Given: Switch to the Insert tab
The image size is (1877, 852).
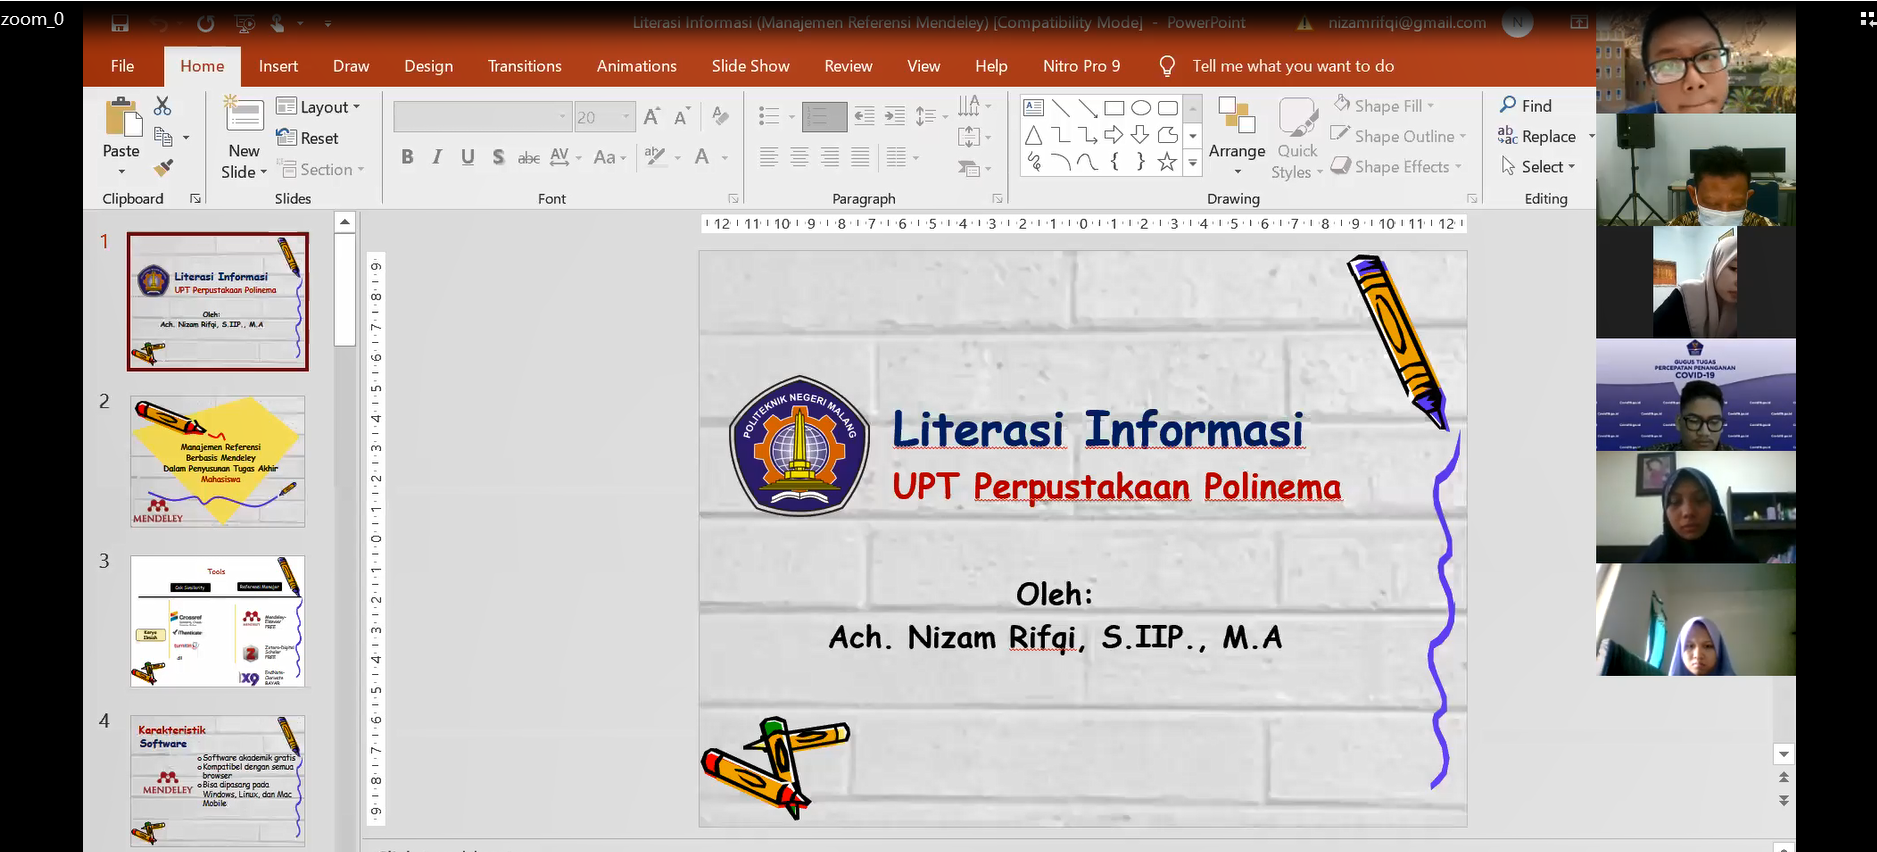Looking at the screenshot, I should point(278,66).
